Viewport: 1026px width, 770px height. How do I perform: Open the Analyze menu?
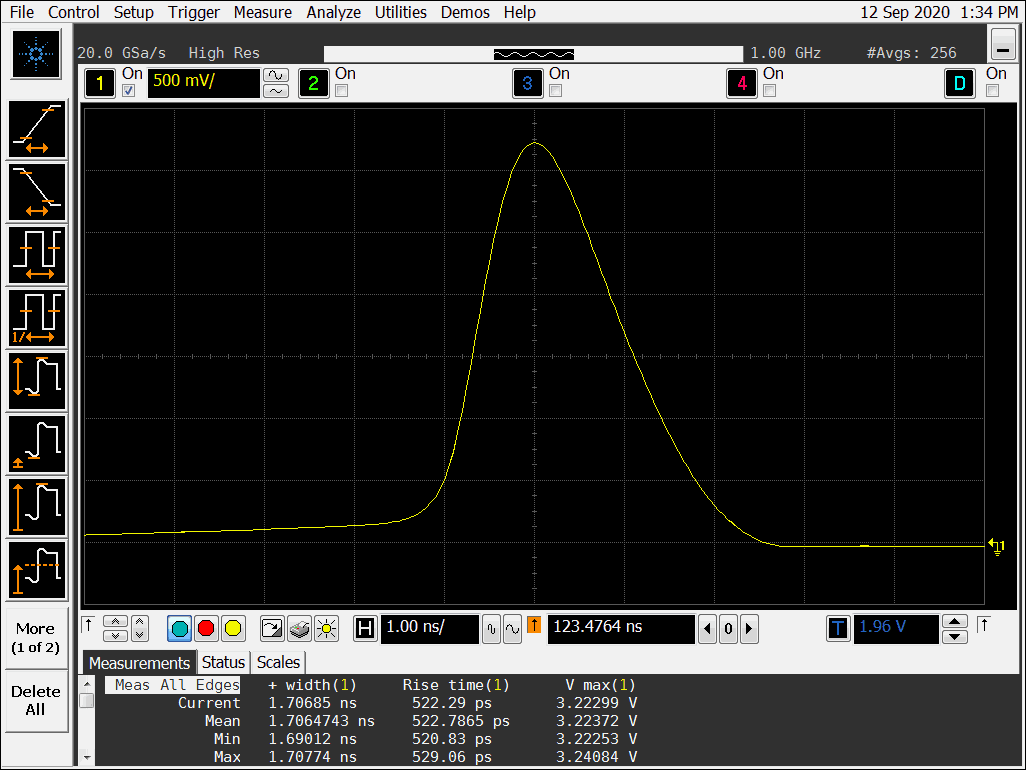click(x=334, y=12)
